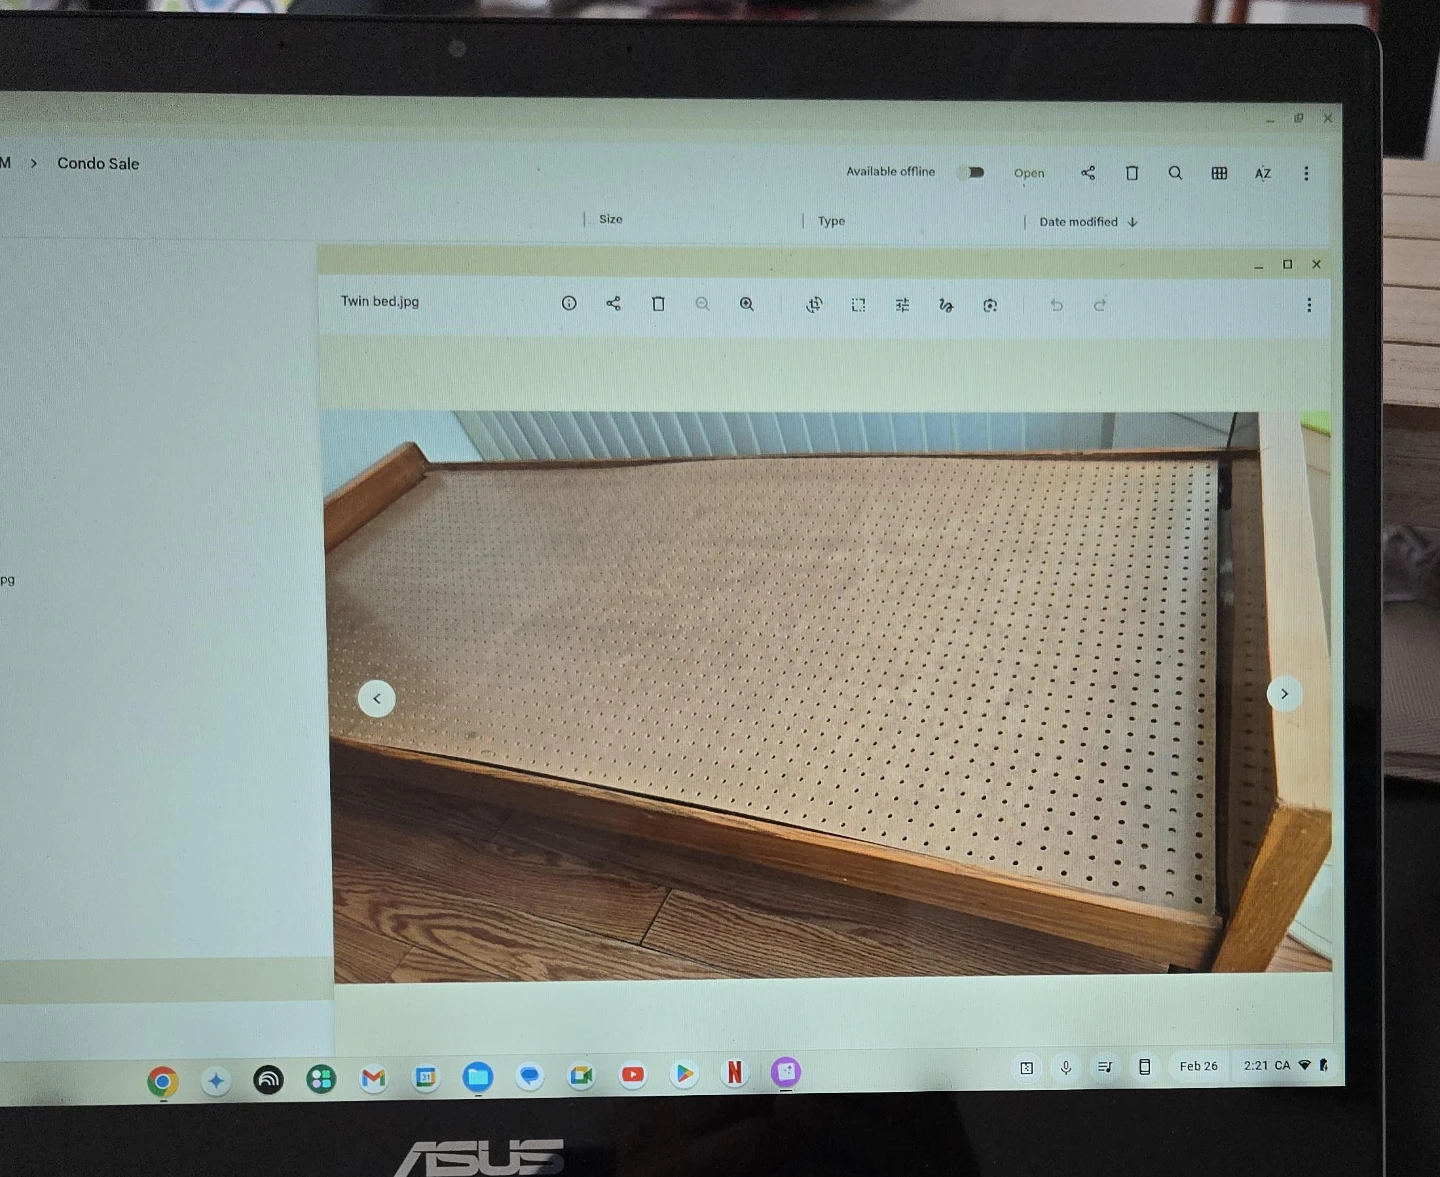Screen dimensions: 1440x1177
Task: Click the Condo Sale breadcrumb folder
Action: click(98, 163)
